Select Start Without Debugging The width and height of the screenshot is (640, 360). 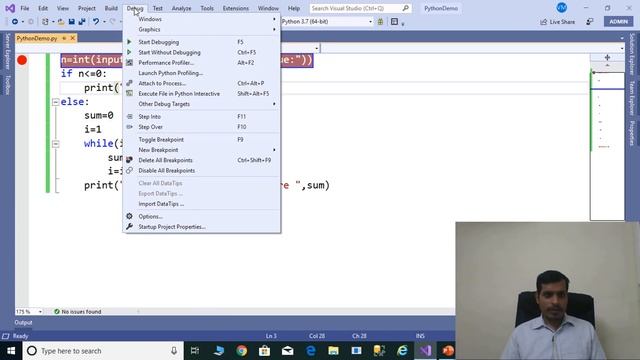coord(202,52)
